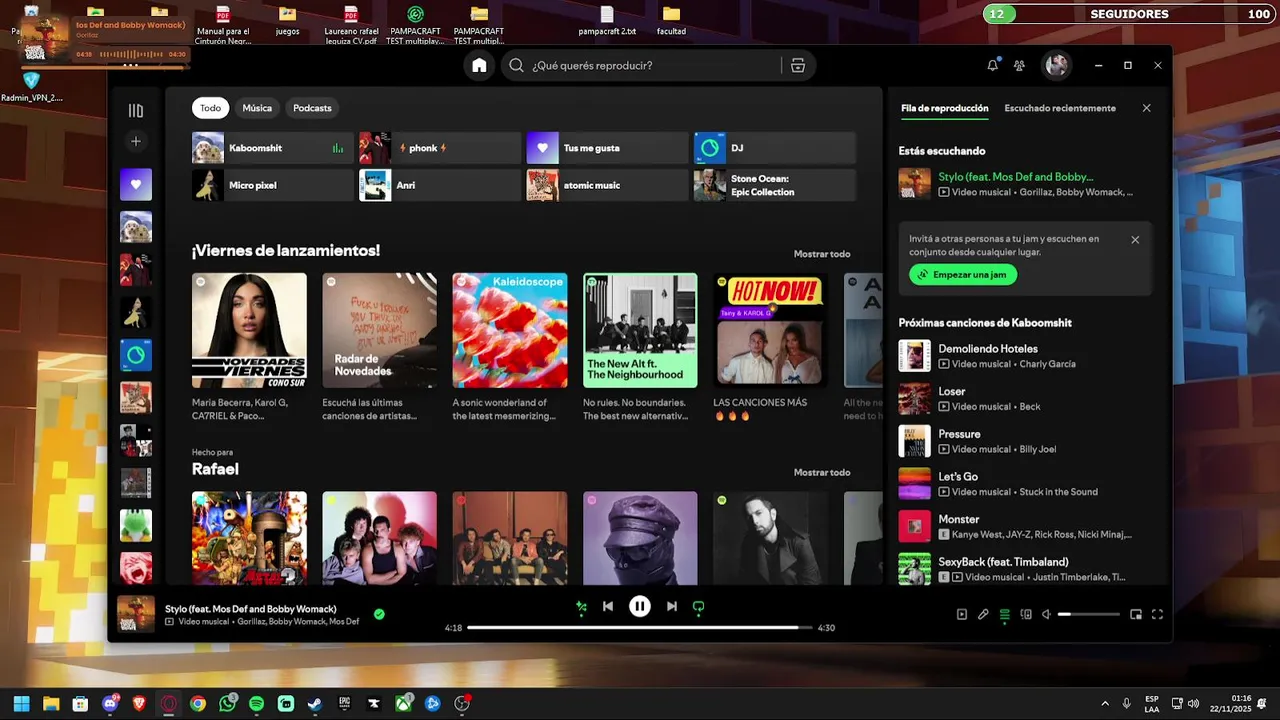1280x720 pixels.
Task: Open Discord from the taskbar
Action: (x=110, y=704)
